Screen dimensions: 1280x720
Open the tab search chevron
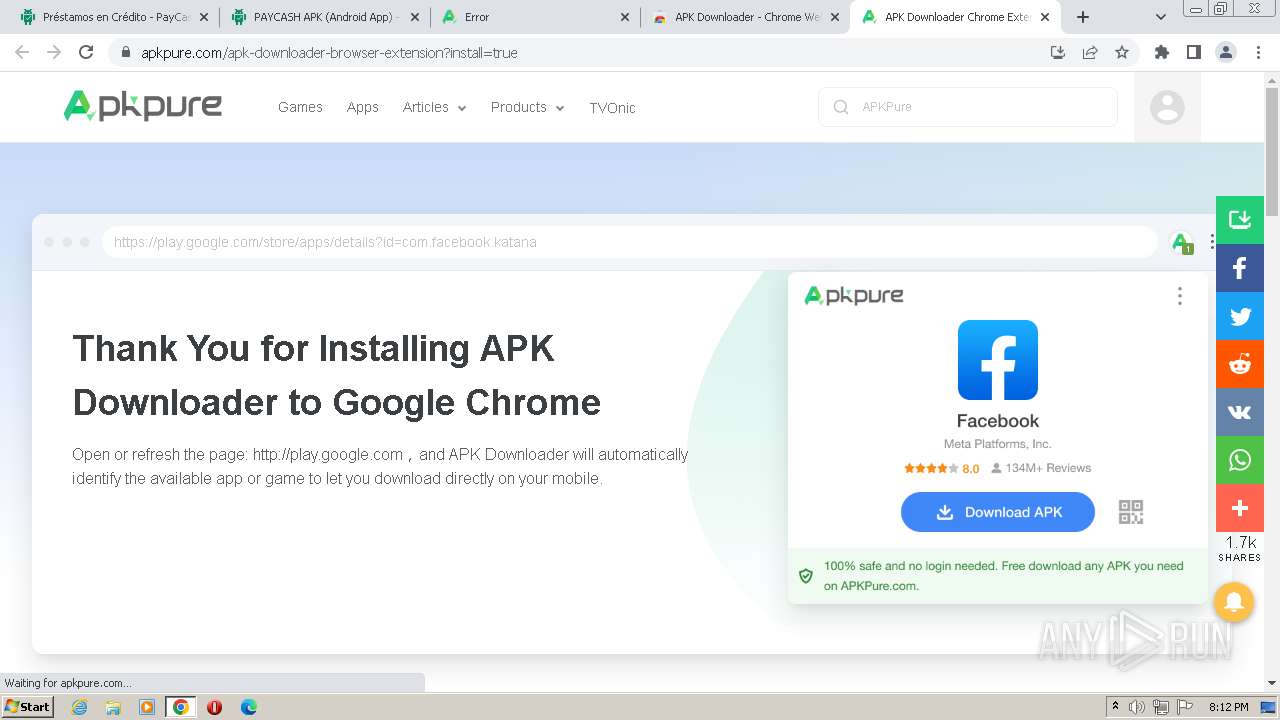tap(1161, 17)
